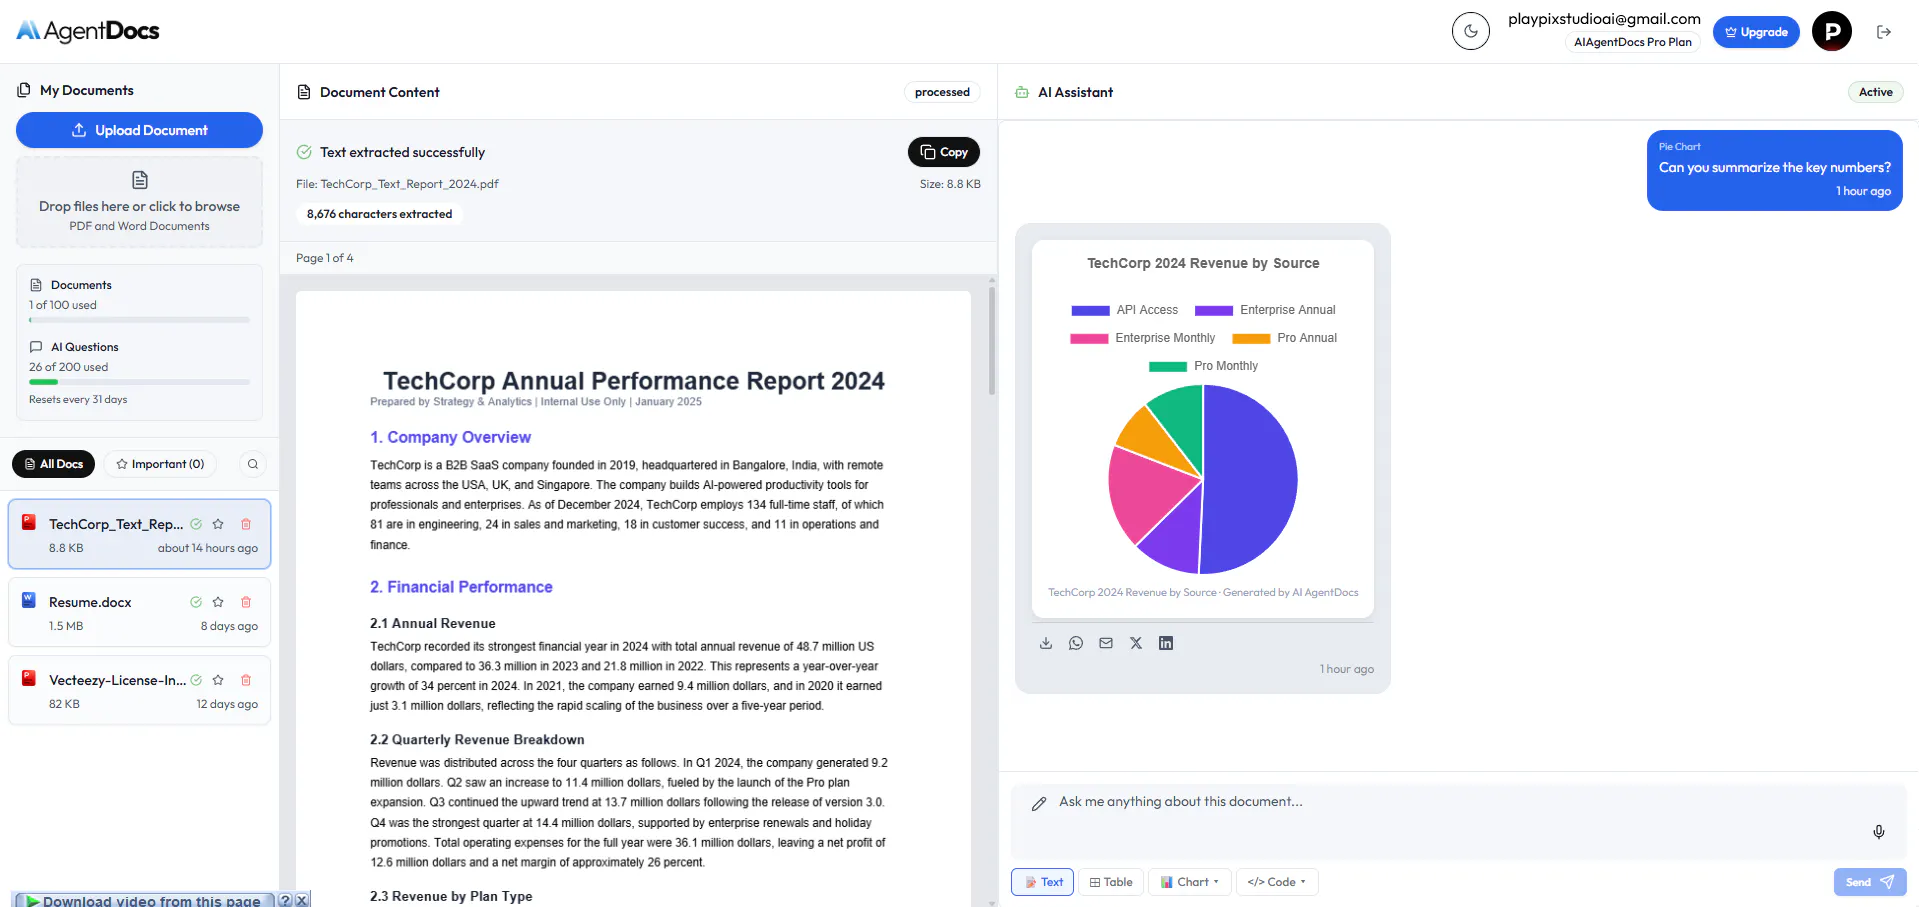Toggle Pro Annual legend swatch
Screen dimensions: 1919x907
click(x=1251, y=338)
